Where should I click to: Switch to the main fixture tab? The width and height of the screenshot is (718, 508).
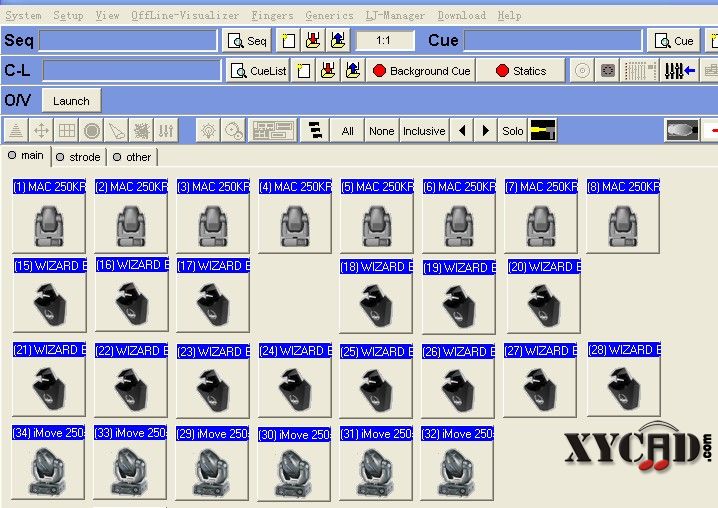click(26, 156)
